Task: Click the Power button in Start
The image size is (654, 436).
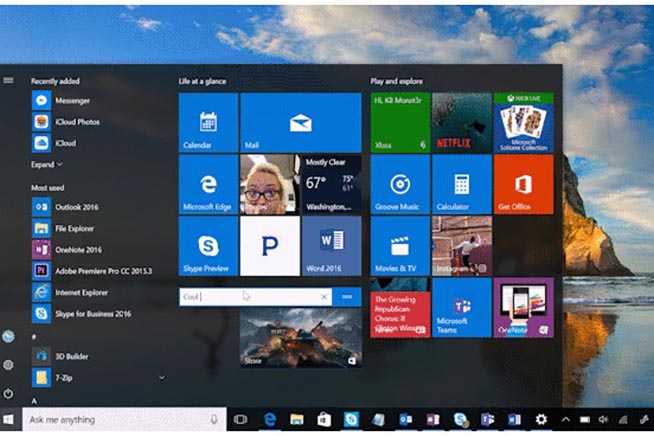Action: 8,393
